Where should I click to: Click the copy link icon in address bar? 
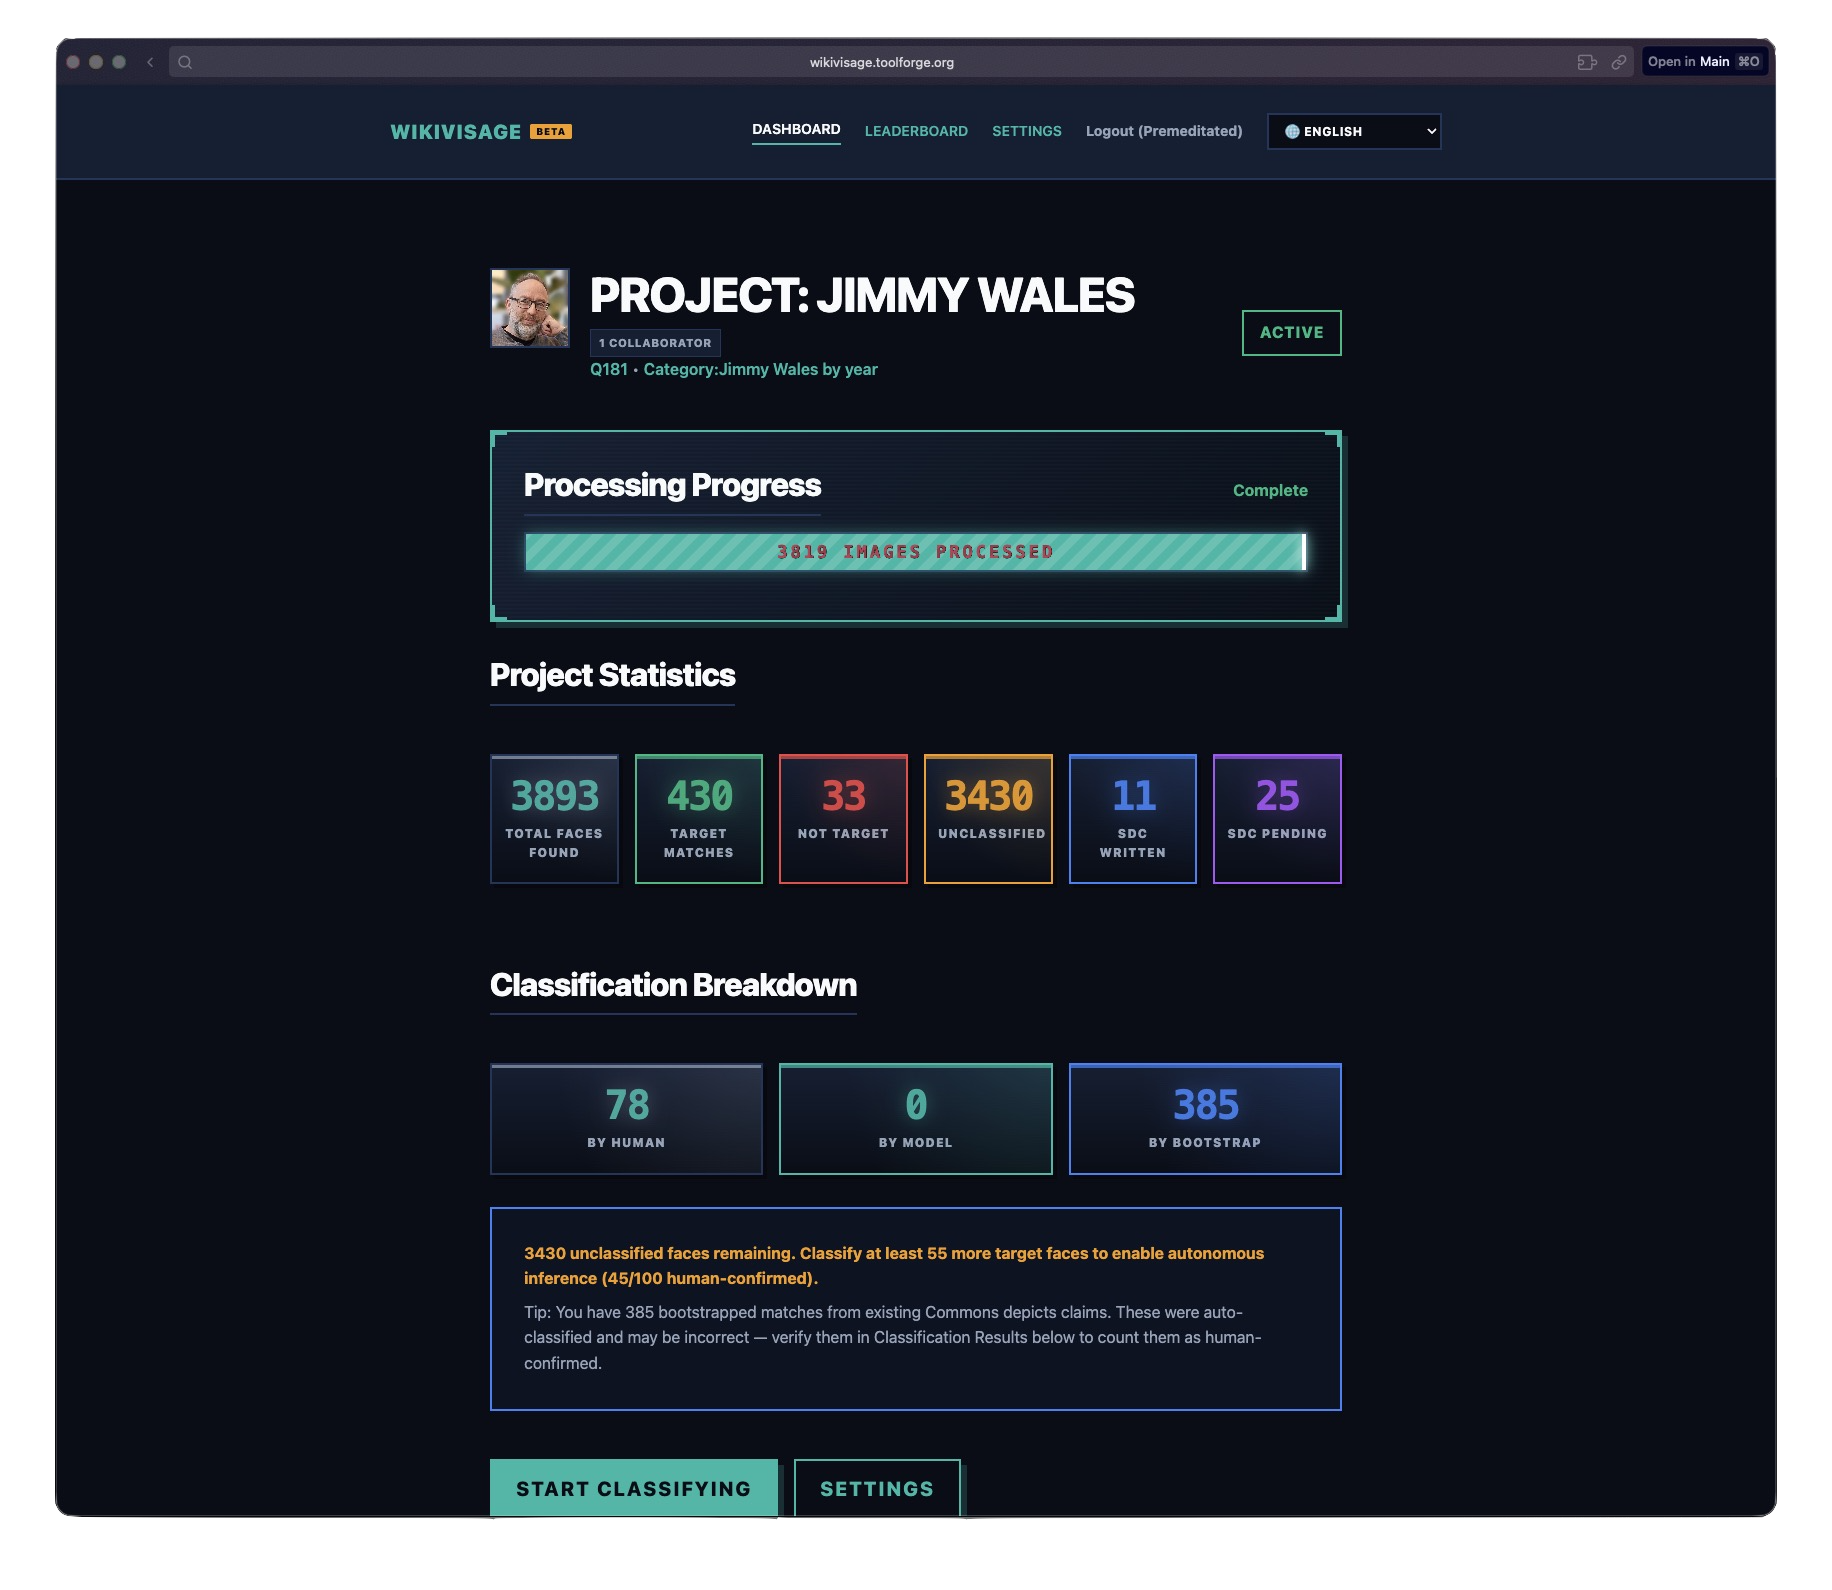click(1618, 62)
